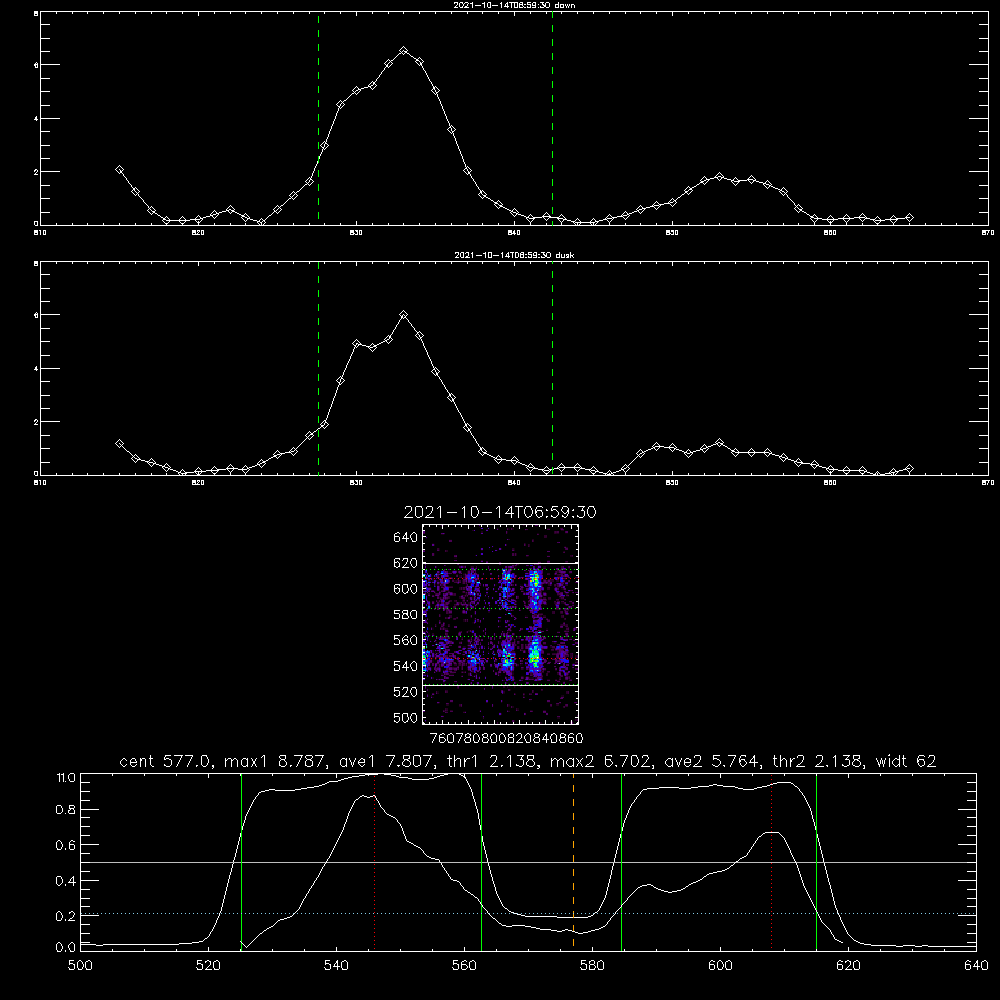Viewport: 1000px width, 1000px height.
Task: Click the first data point of dusk curve
Action: pyautogui.click(x=119, y=443)
